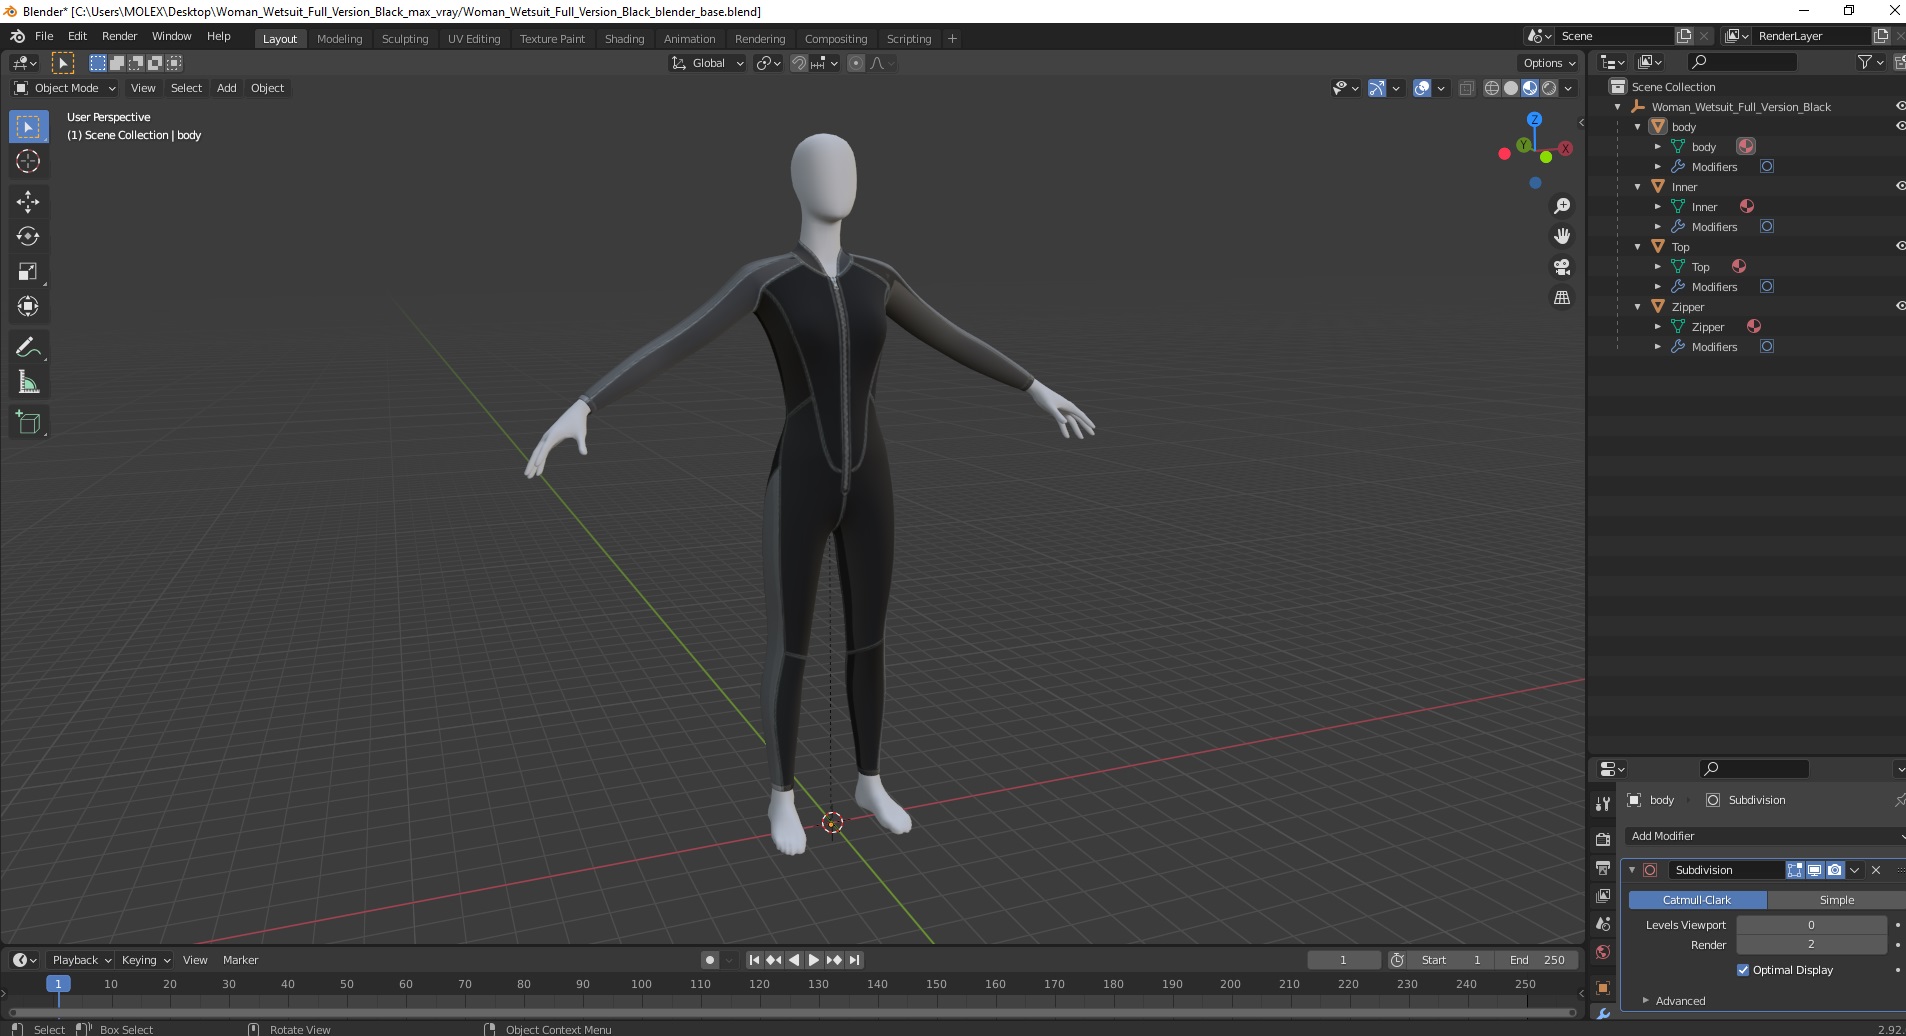The image size is (1906, 1036).
Task: Switch to perspective/orthographic grid icon
Action: tap(1562, 298)
